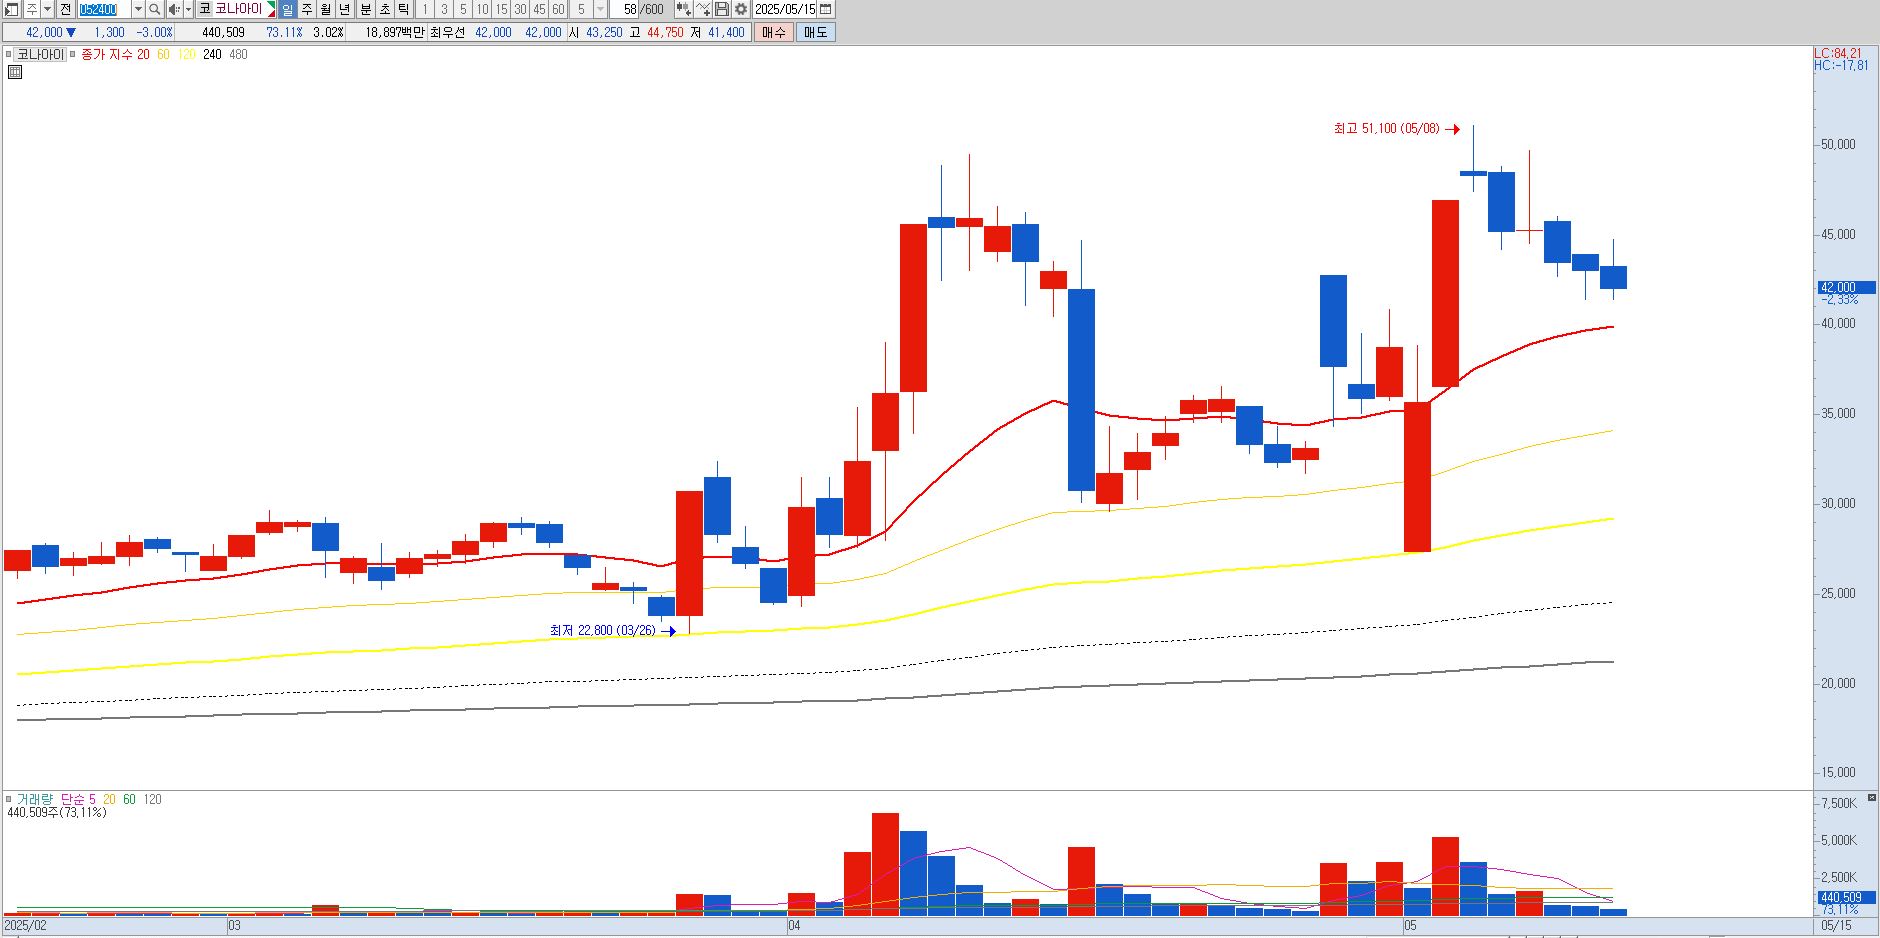The width and height of the screenshot is (1880, 938).
Task: Click the 거래량 volume indicator label
Action: (35, 799)
